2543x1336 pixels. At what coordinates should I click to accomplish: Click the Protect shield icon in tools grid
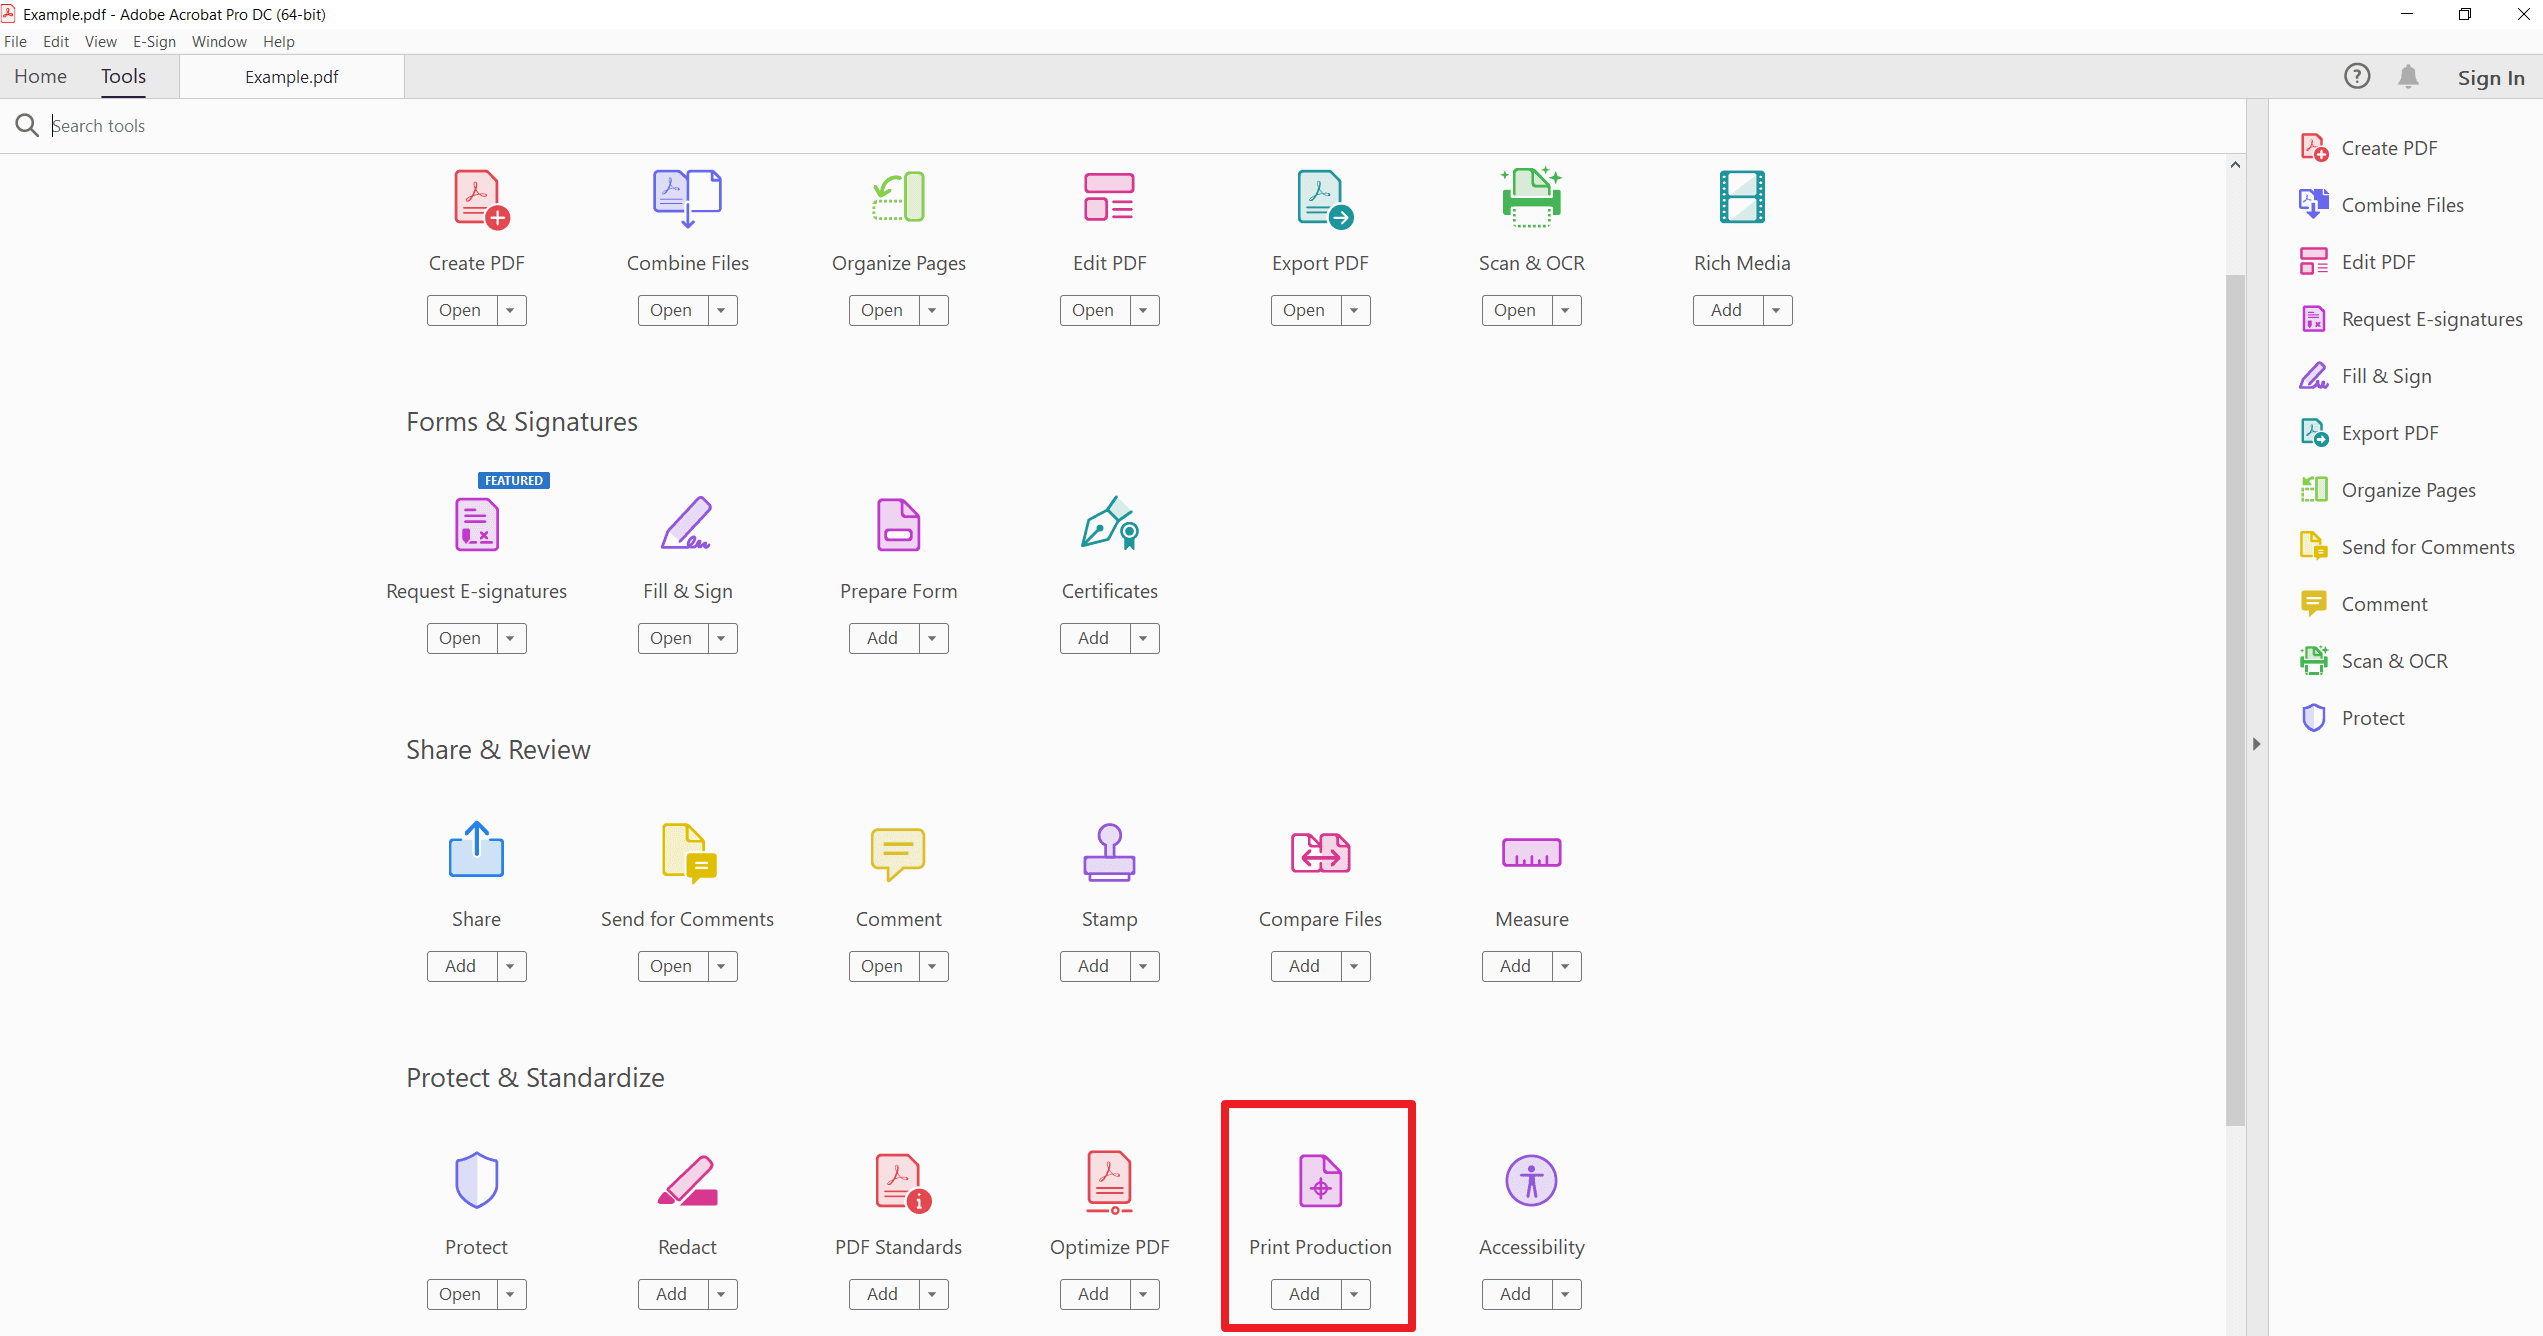coord(476,1180)
